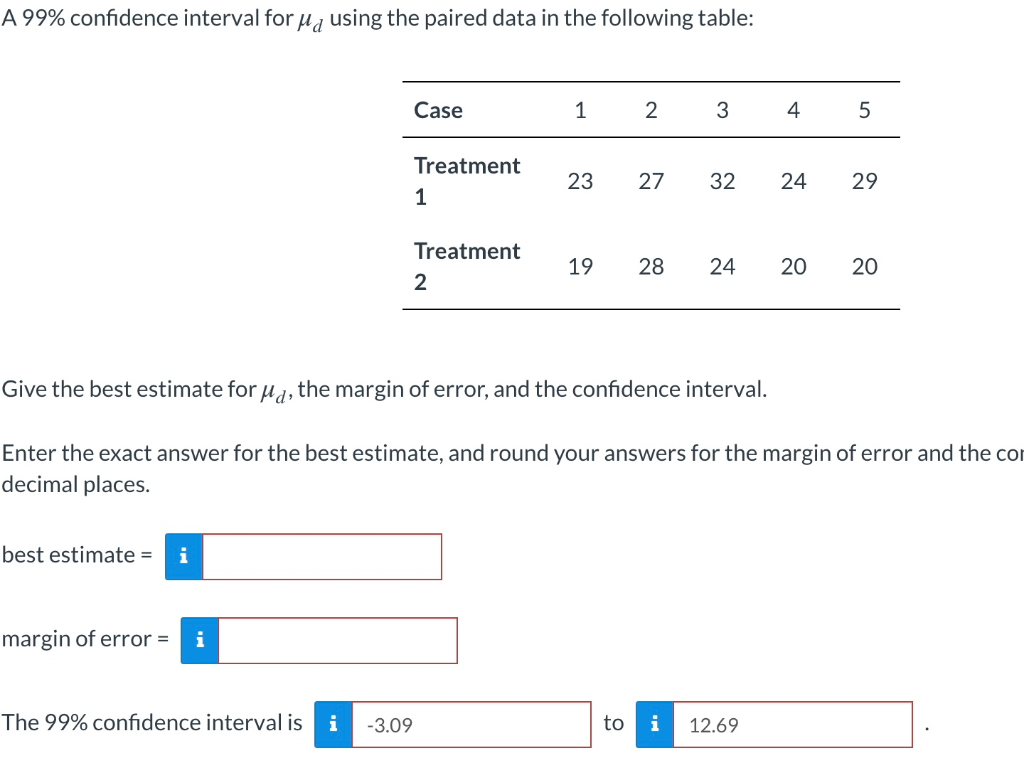Select the field containing -3.09
Viewport: 1024px width, 758px height.
tap(470, 724)
